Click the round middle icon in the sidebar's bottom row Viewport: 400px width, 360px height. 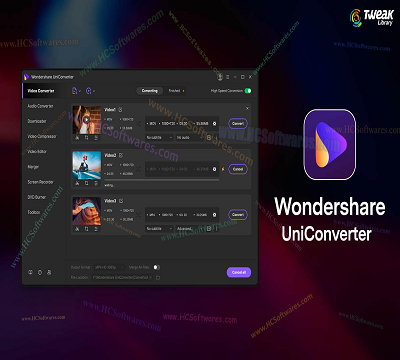[x=40, y=273]
